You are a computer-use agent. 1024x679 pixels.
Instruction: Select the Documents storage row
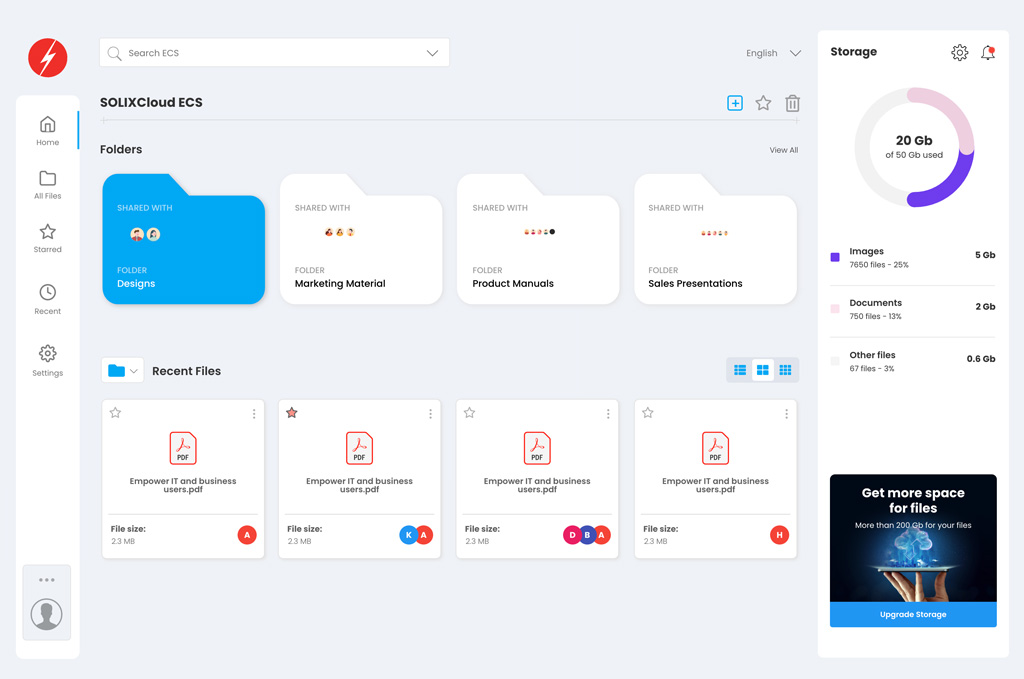[912, 309]
